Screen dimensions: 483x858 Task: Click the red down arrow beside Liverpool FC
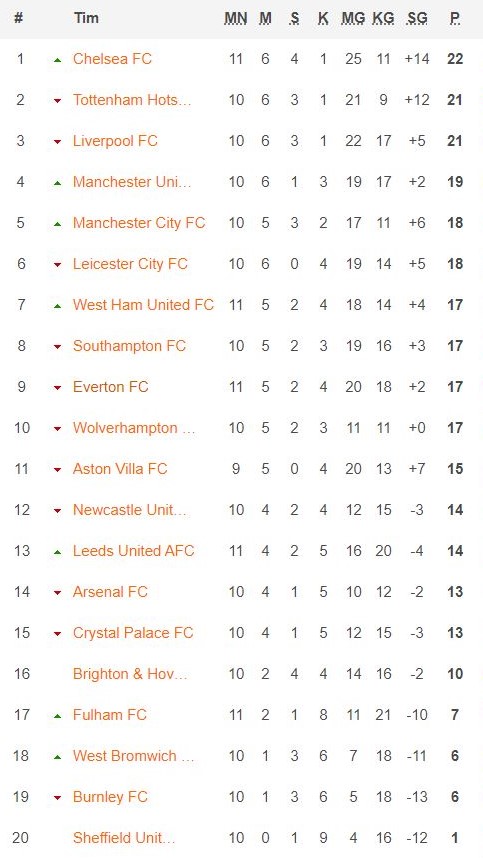click(x=57, y=142)
